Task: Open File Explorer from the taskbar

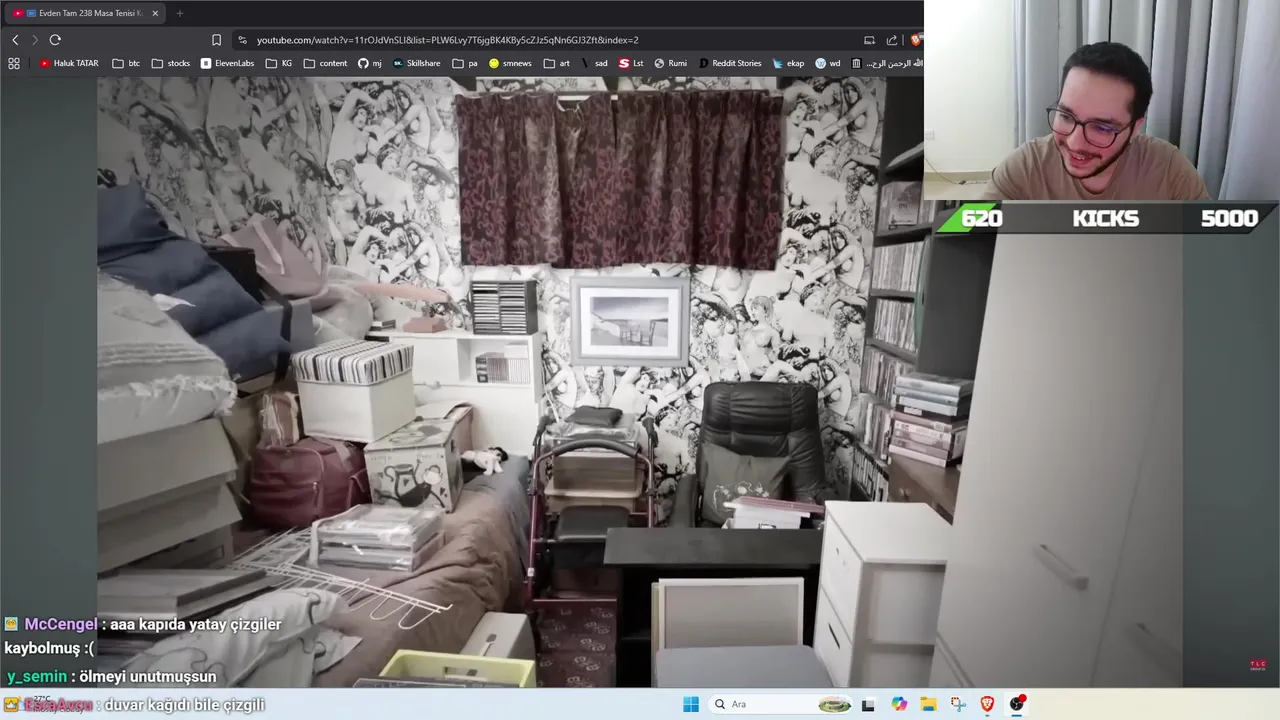Action: [928, 704]
